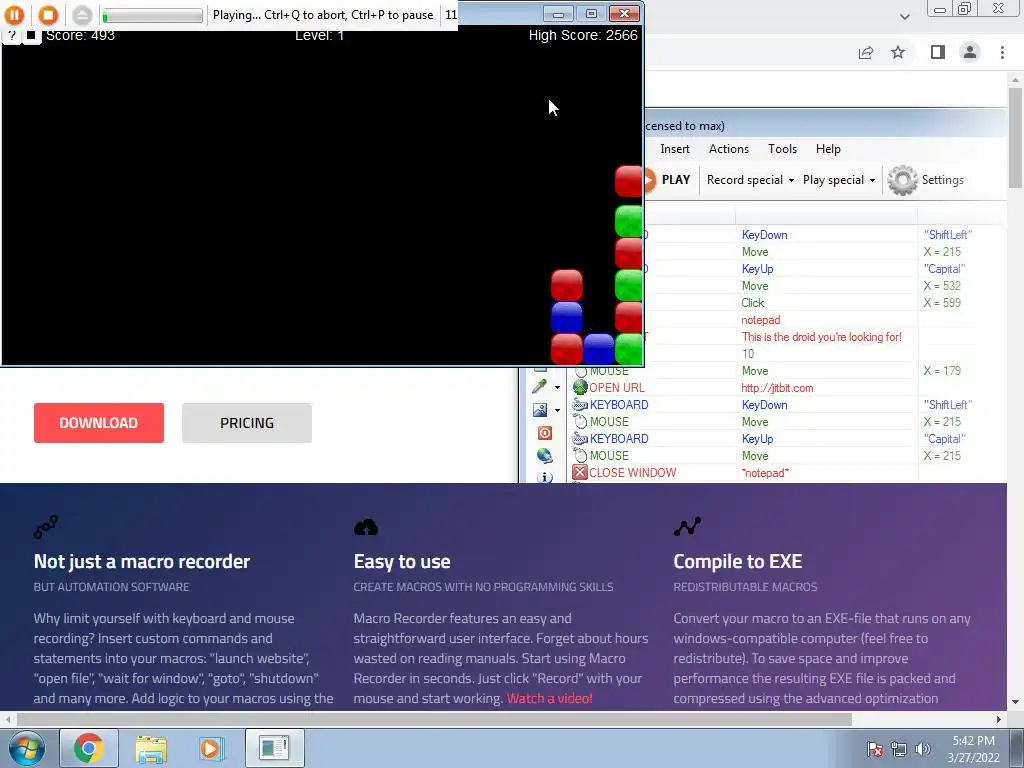Click the black square button beside Score
Screen dimensions: 1024x768
(30, 35)
